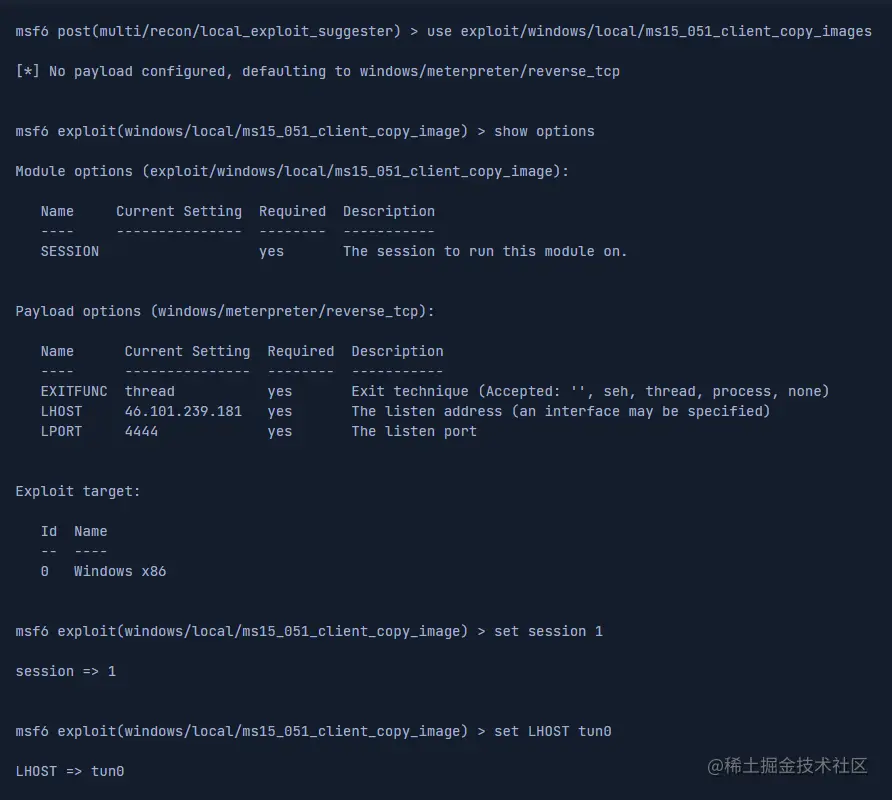Screen dimensions: 892x800
Task: Click 'The session to run this module on.' description
Action: click(x=485, y=251)
